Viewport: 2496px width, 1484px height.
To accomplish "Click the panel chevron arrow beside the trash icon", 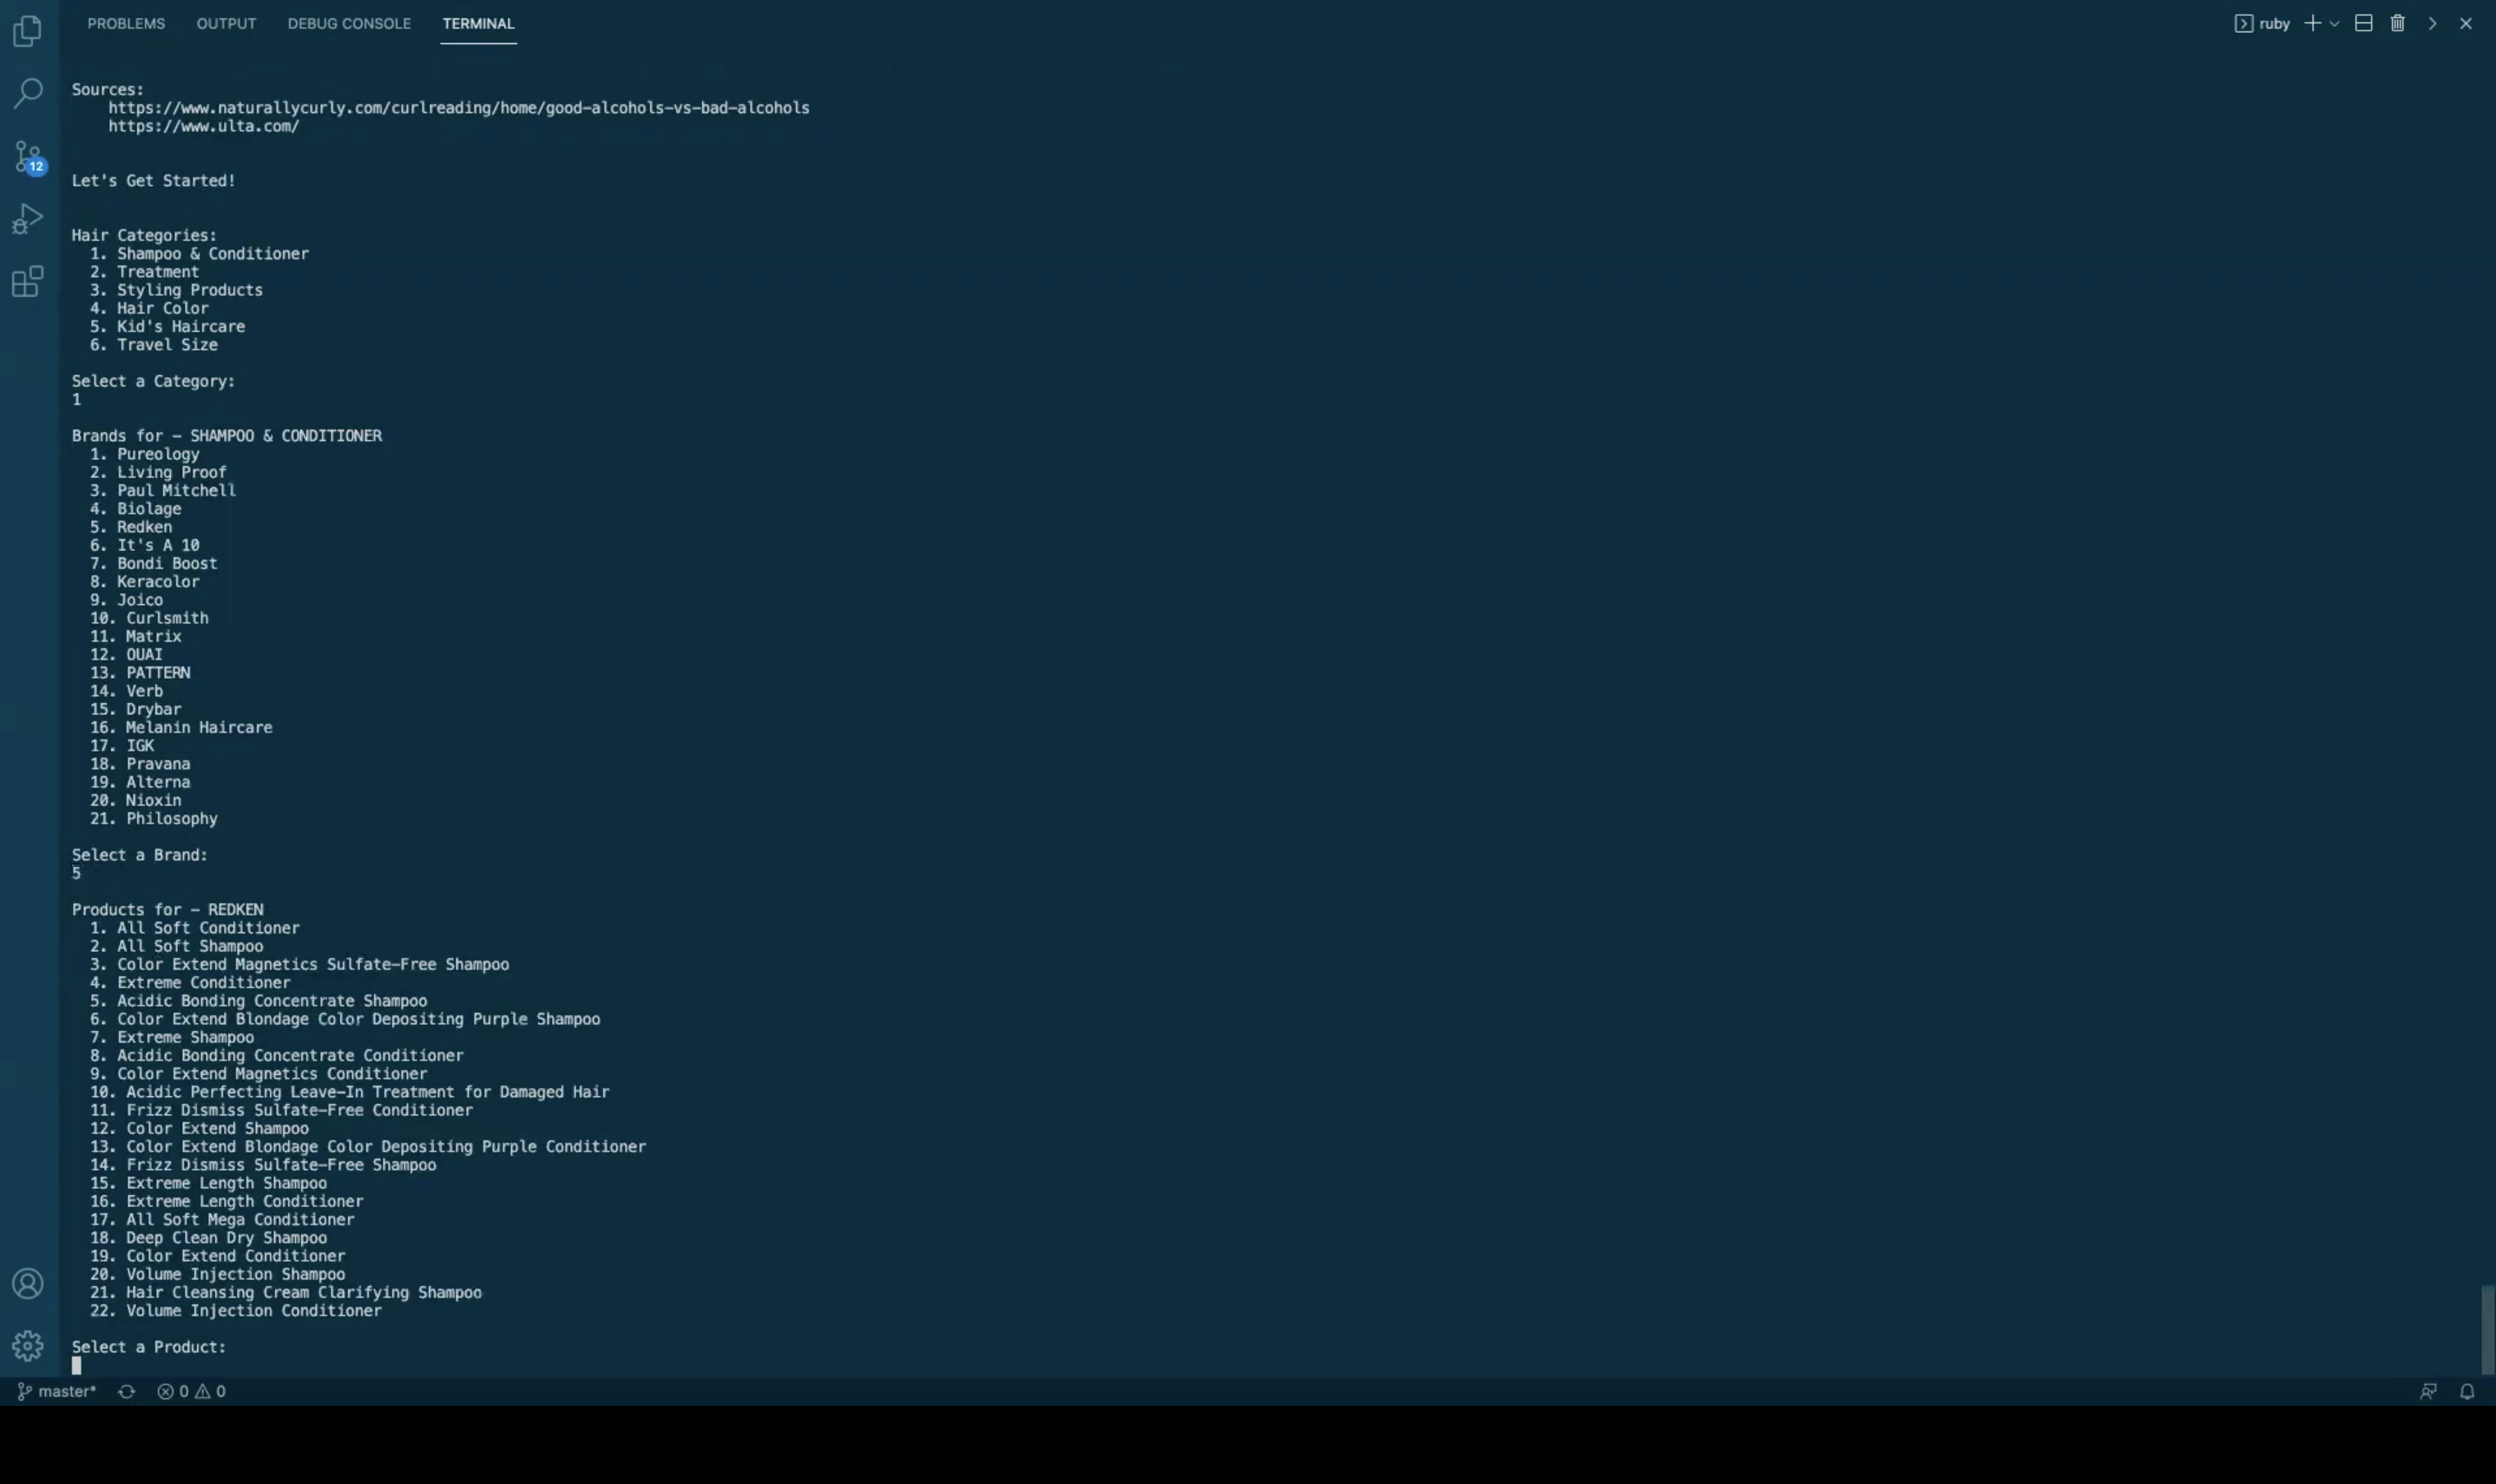I will 2432,23.
